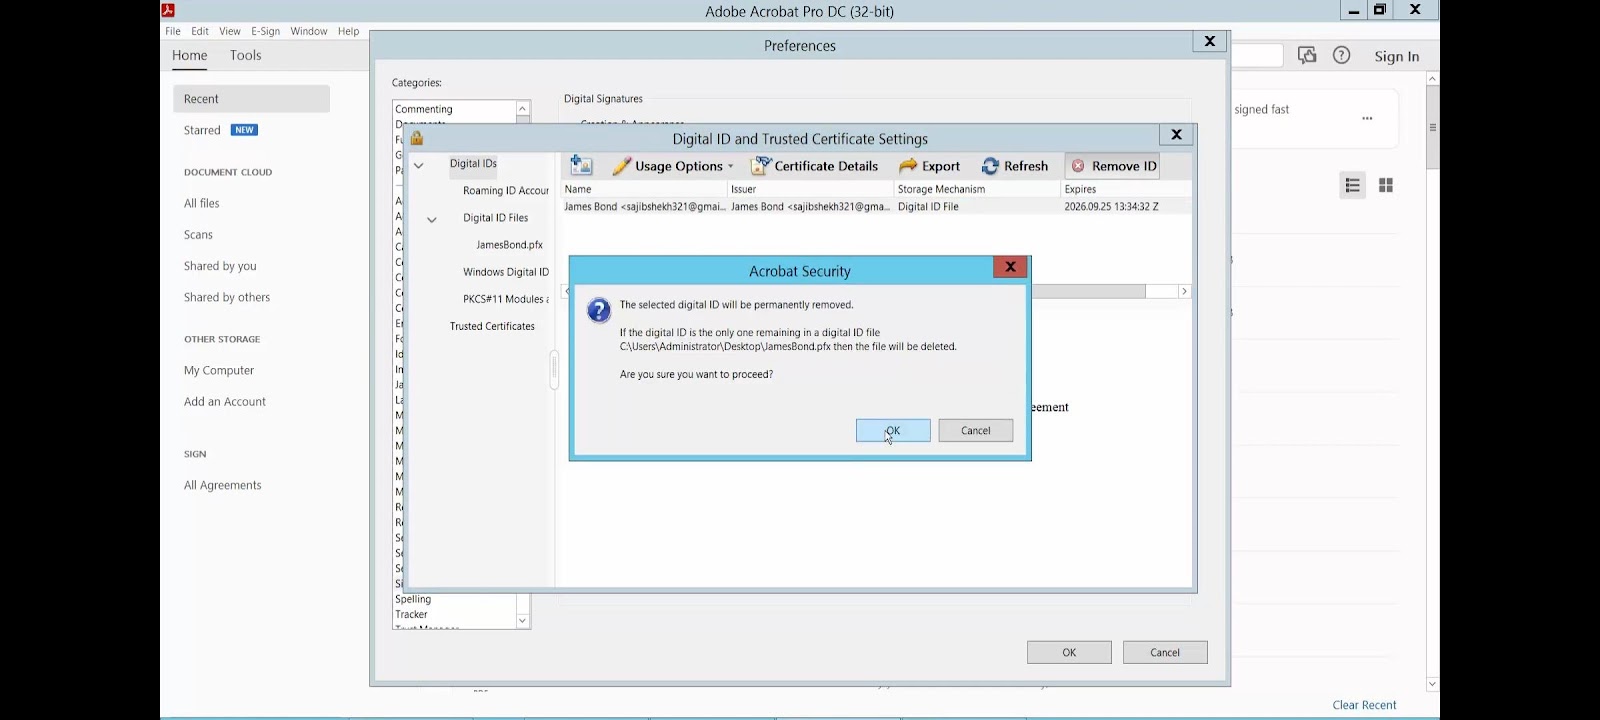Image resolution: width=1600 pixels, height=720 pixels.
Task: Select Commenting category in Preferences
Action: coord(424,109)
